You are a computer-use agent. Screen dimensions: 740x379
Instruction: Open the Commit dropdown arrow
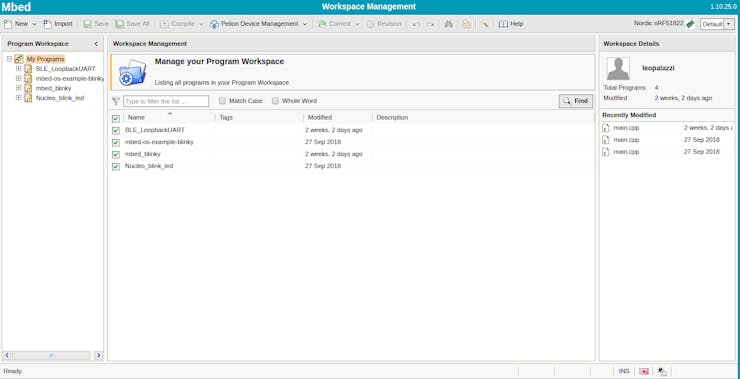tap(357, 24)
